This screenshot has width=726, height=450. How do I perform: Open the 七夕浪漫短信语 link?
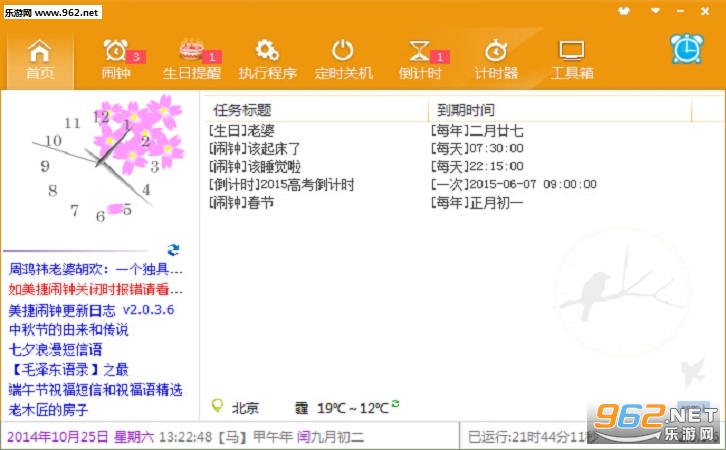pos(55,350)
